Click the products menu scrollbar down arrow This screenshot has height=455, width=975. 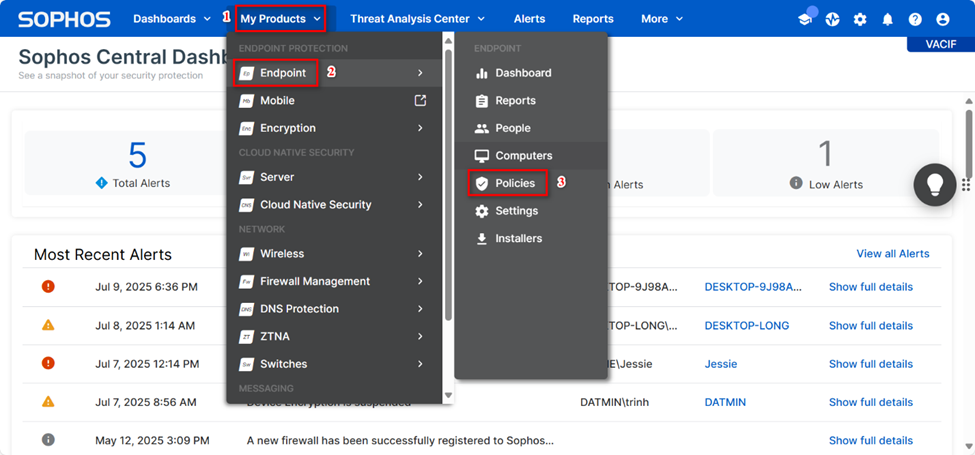click(x=448, y=396)
